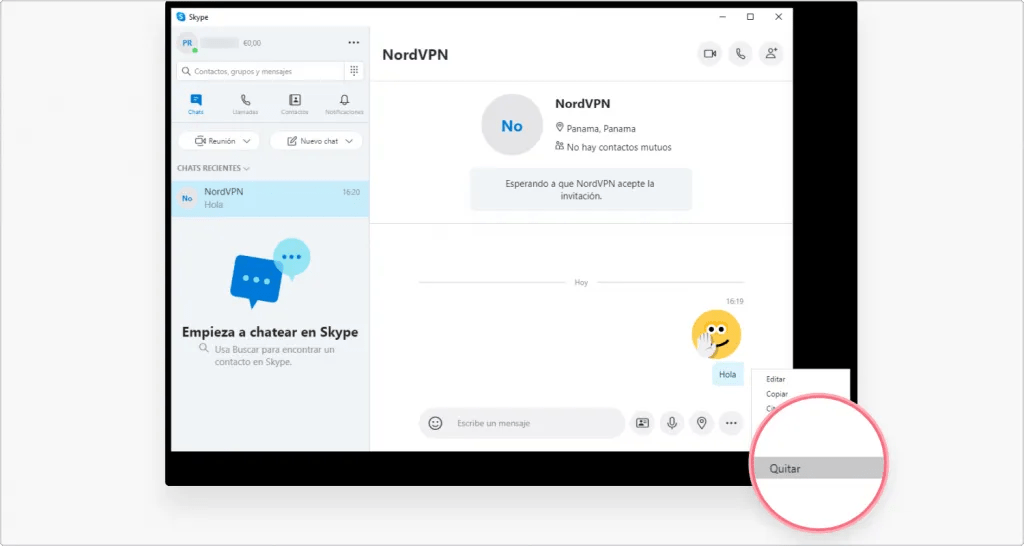Click the NordVPN avatar in the profile card
Viewport: 1024px width, 546px height.
click(x=512, y=125)
